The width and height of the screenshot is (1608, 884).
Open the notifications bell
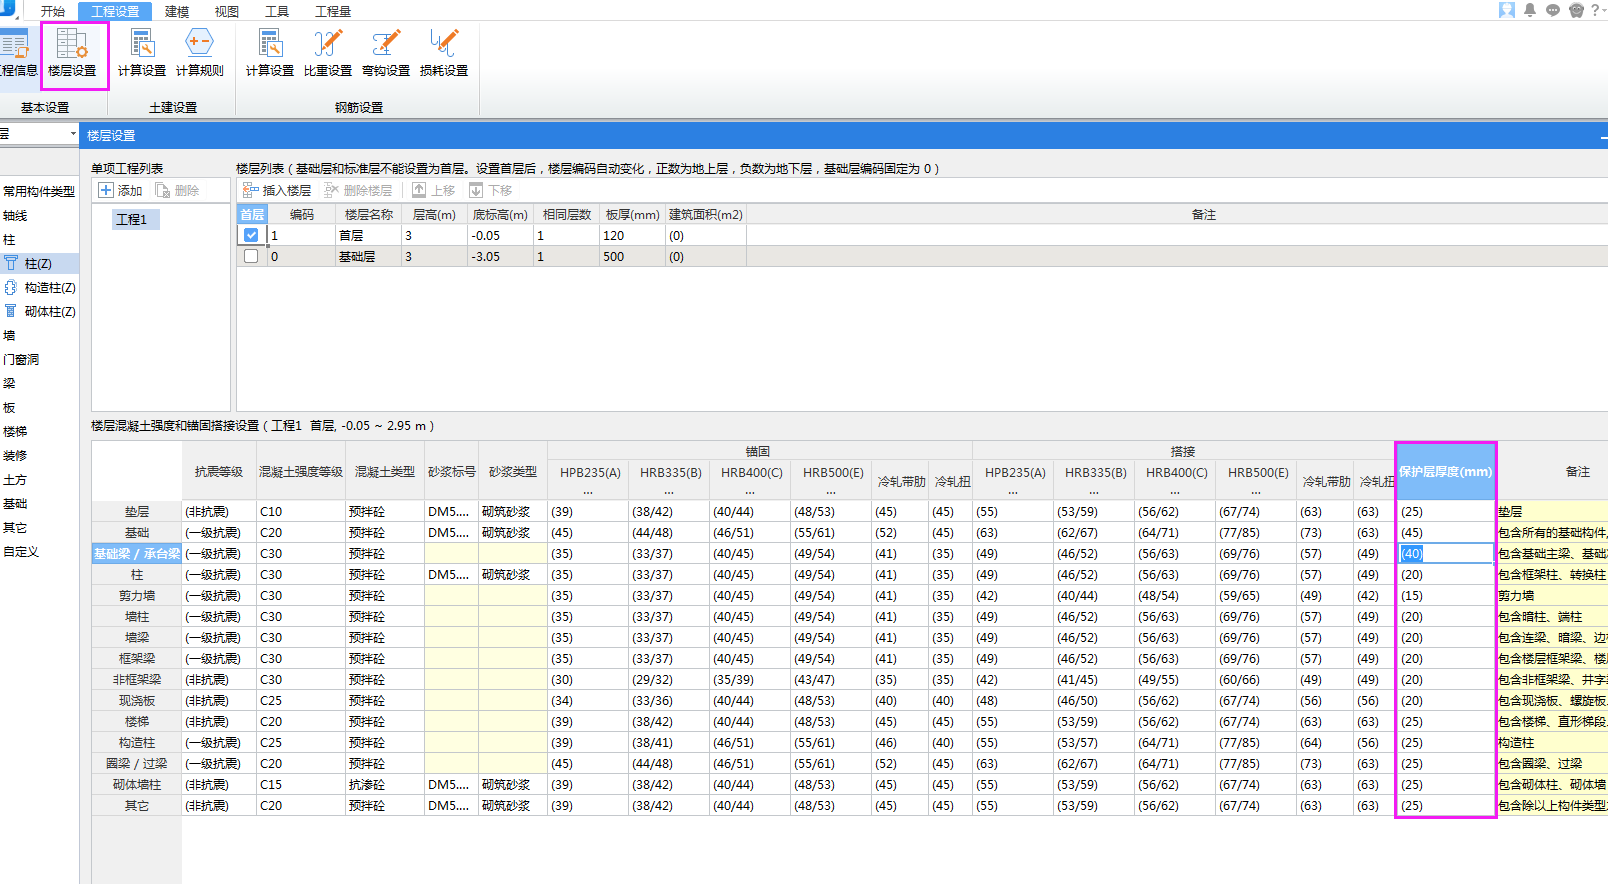point(1530,10)
